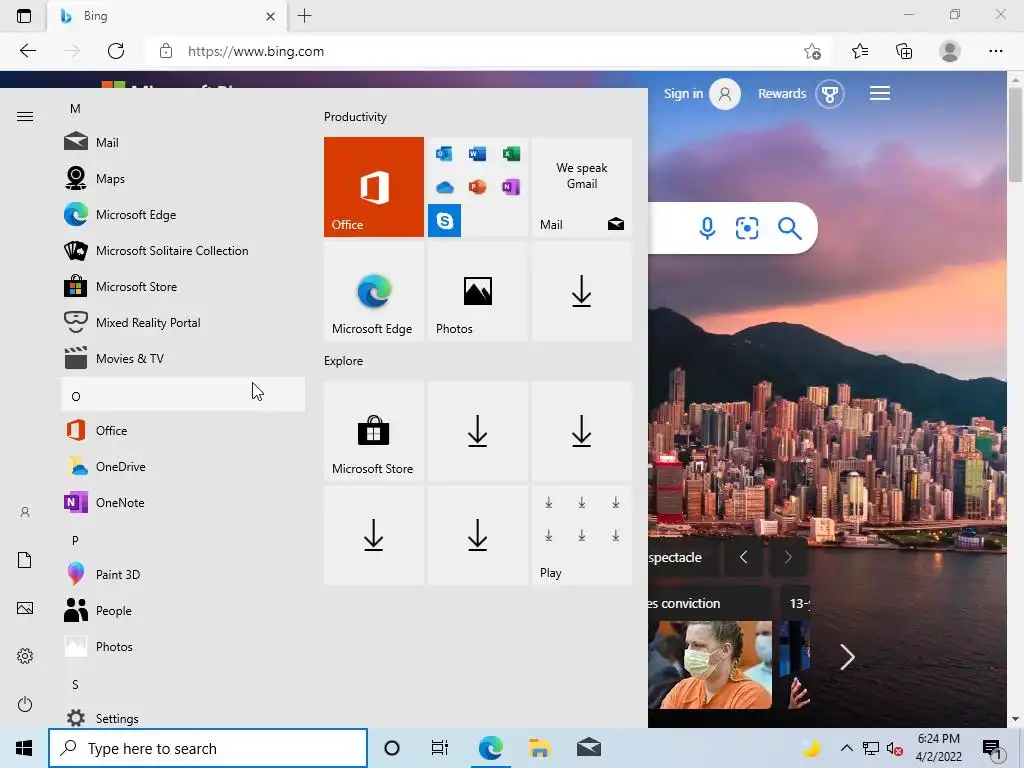Jump using the letter O header

point(183,394)
